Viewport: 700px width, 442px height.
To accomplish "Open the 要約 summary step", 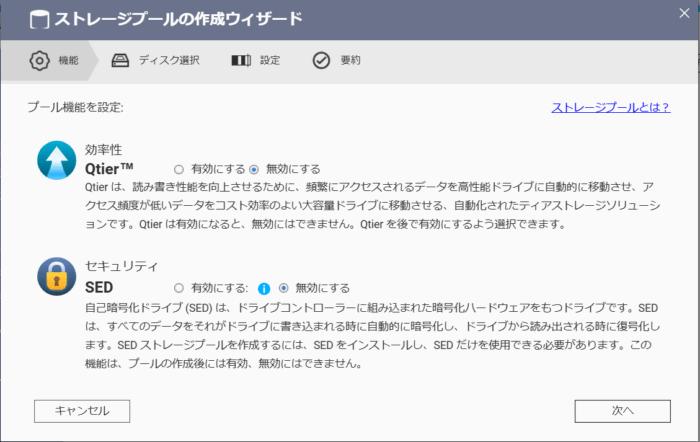I will [x=350, y=60].
